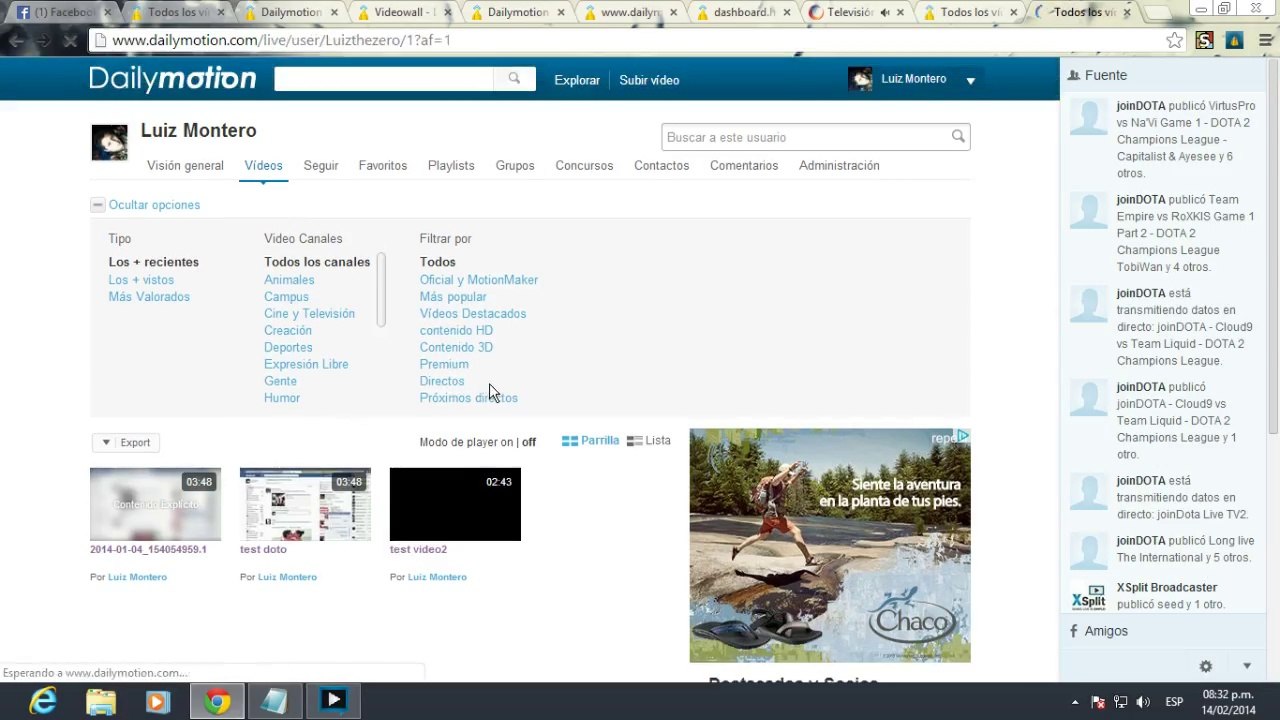Click the sidebar collapse arrow

tap(1247, 666)
